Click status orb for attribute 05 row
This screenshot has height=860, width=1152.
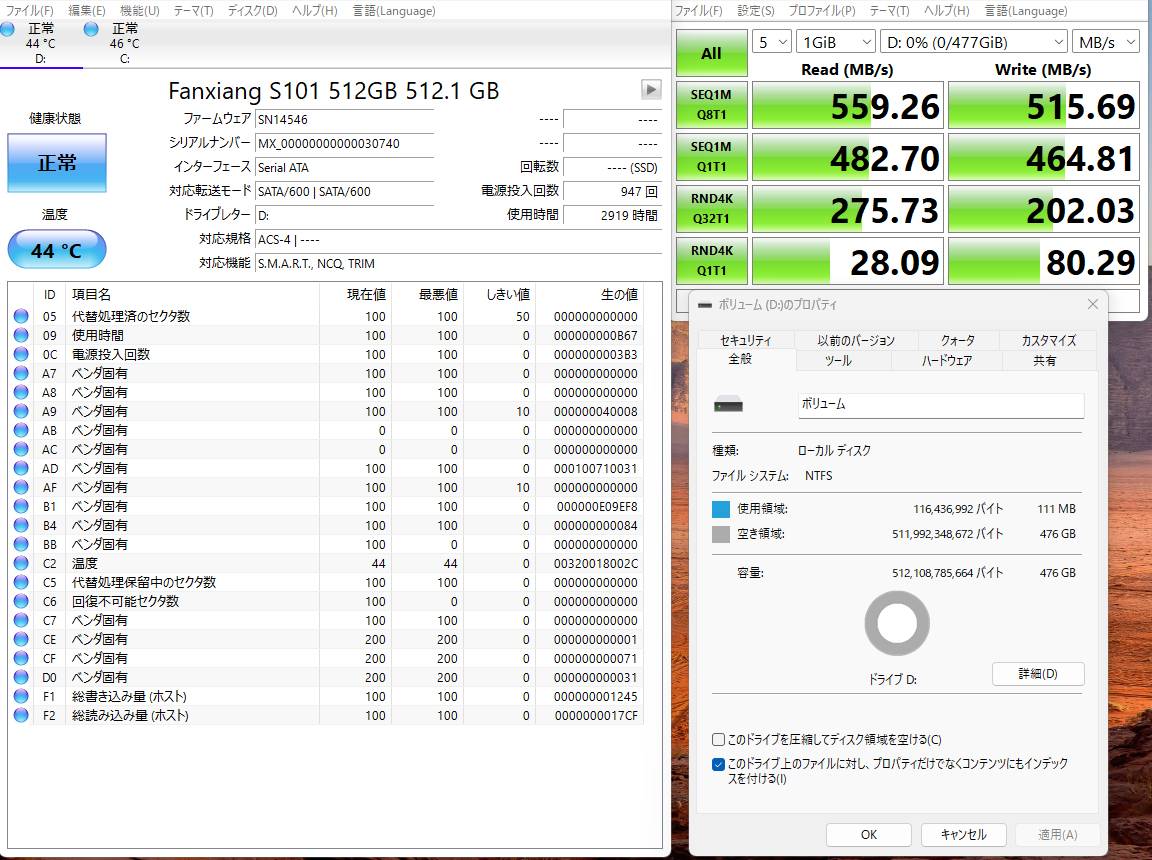click(21, 316)
